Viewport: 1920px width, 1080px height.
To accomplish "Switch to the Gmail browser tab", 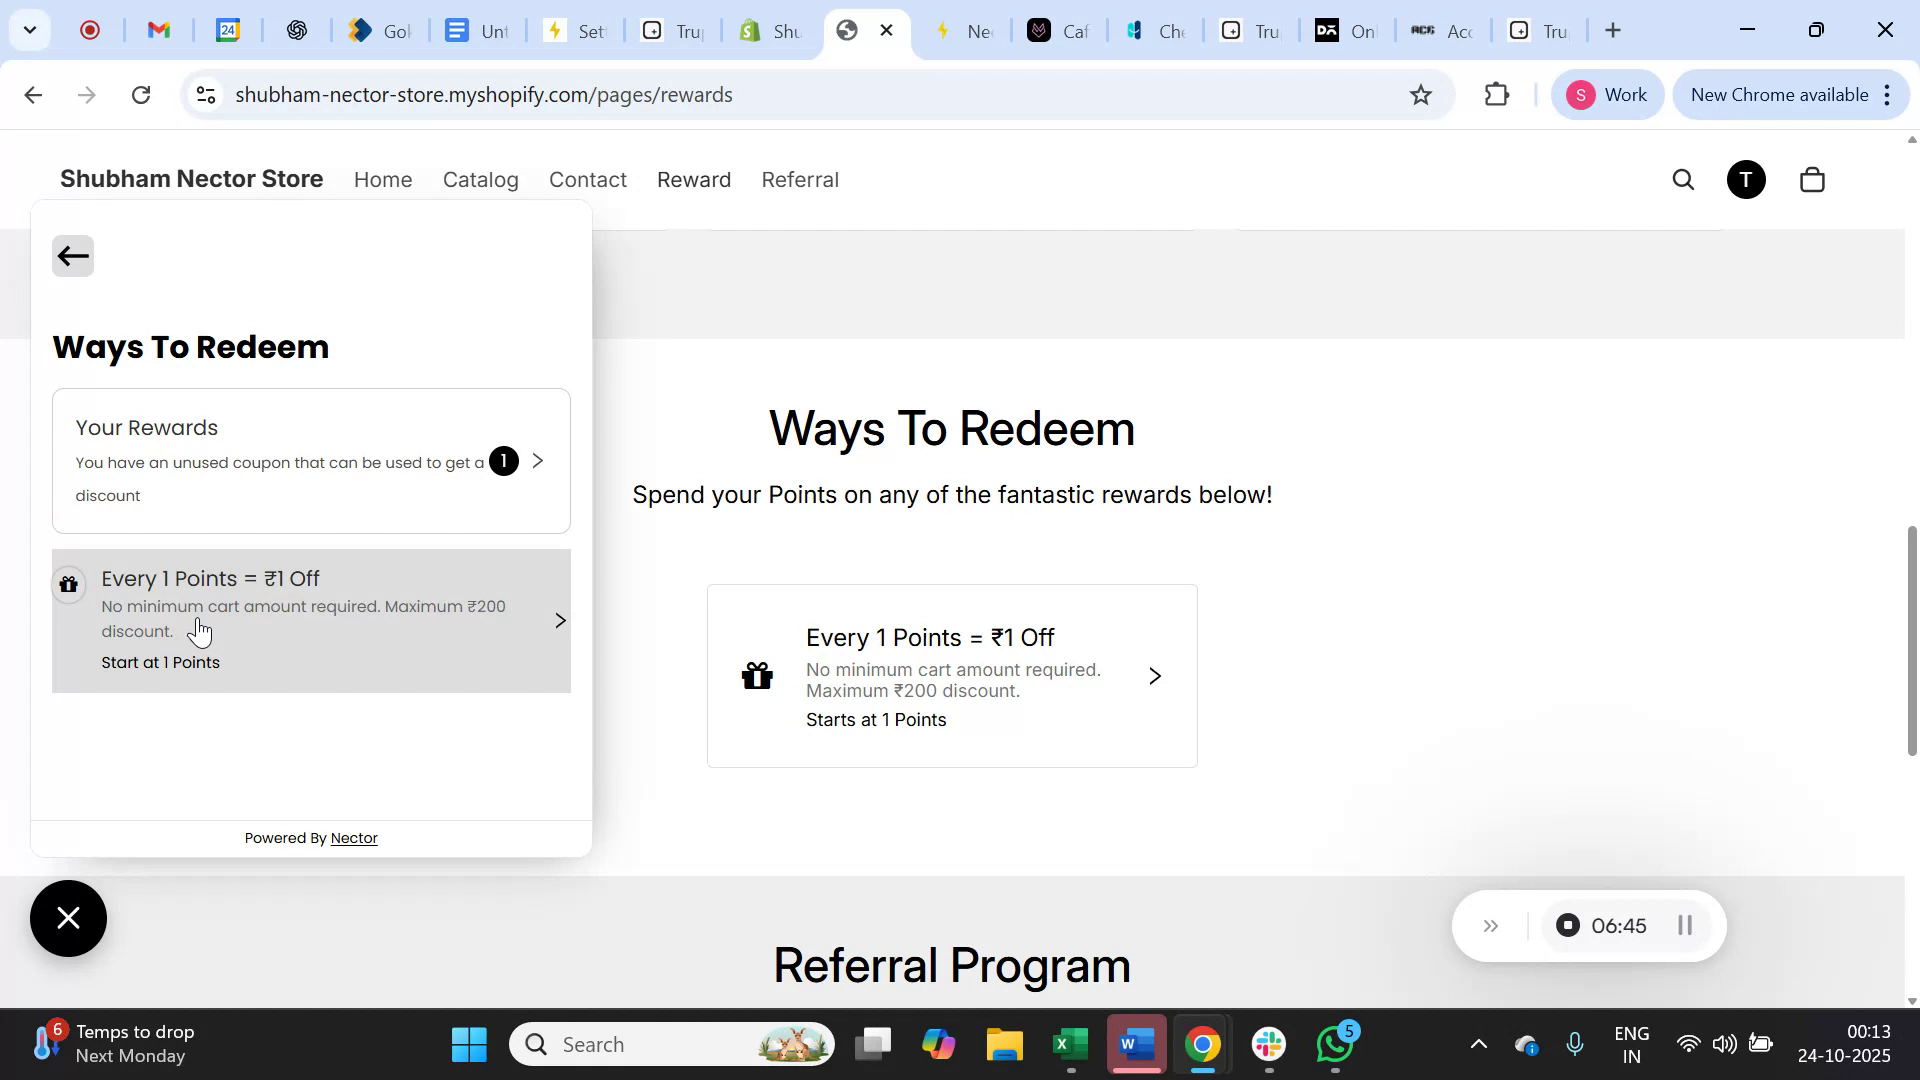I will pyautogui.click(x=158, y=30).
